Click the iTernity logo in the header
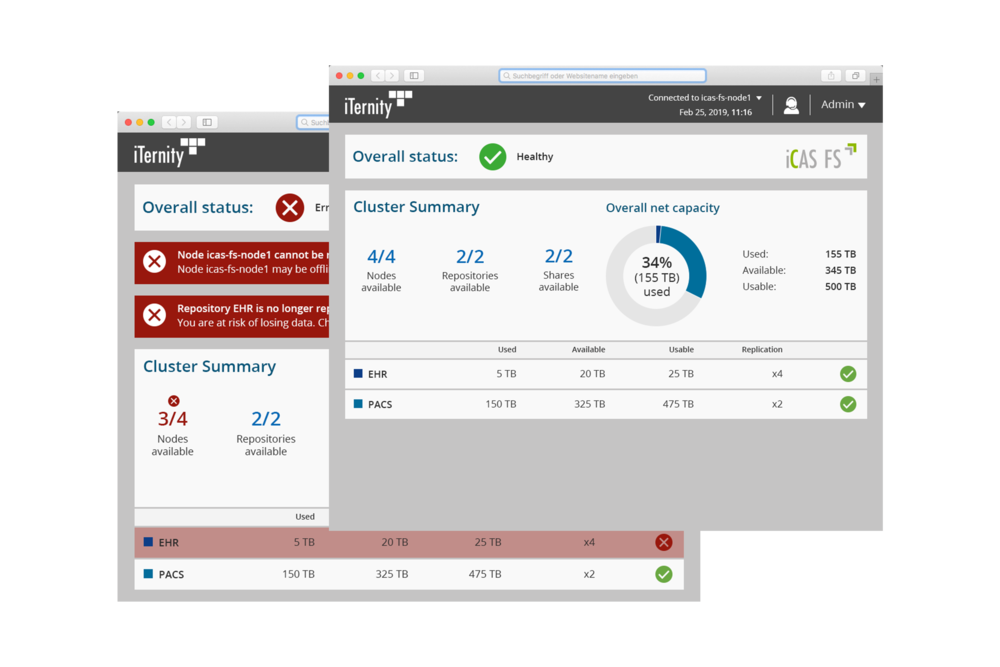Screen dimensions: 1000x667 point(378,104)
